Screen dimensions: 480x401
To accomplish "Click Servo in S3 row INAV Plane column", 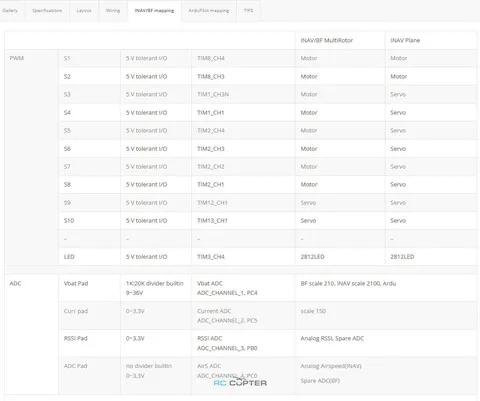I will tap(398, 95).
